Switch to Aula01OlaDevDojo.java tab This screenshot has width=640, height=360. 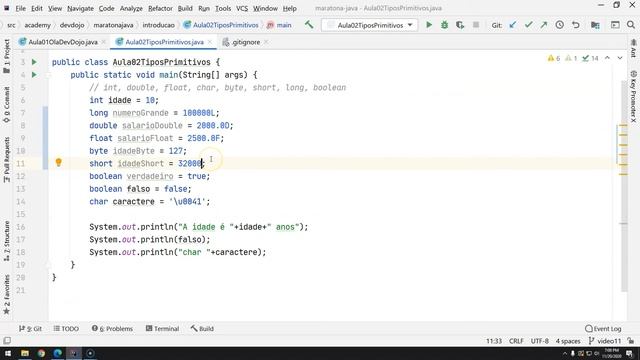[63, 42]
